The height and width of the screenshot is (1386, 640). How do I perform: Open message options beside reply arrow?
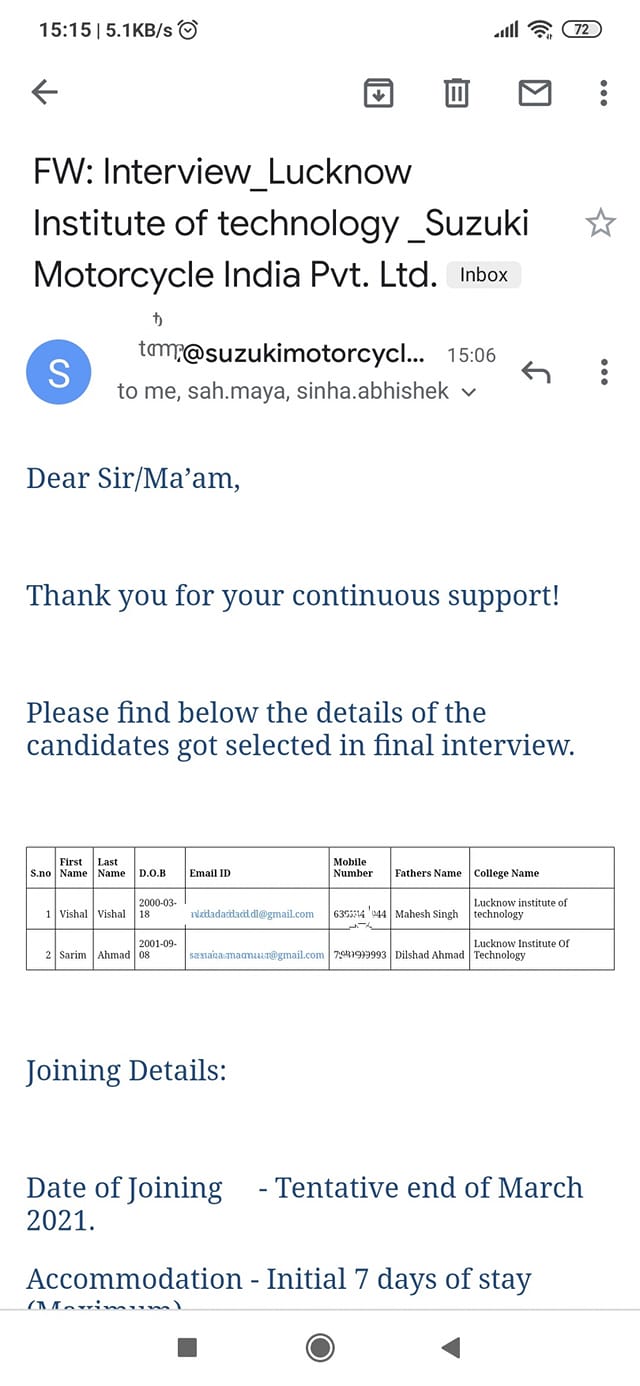[x=604, y=372]
